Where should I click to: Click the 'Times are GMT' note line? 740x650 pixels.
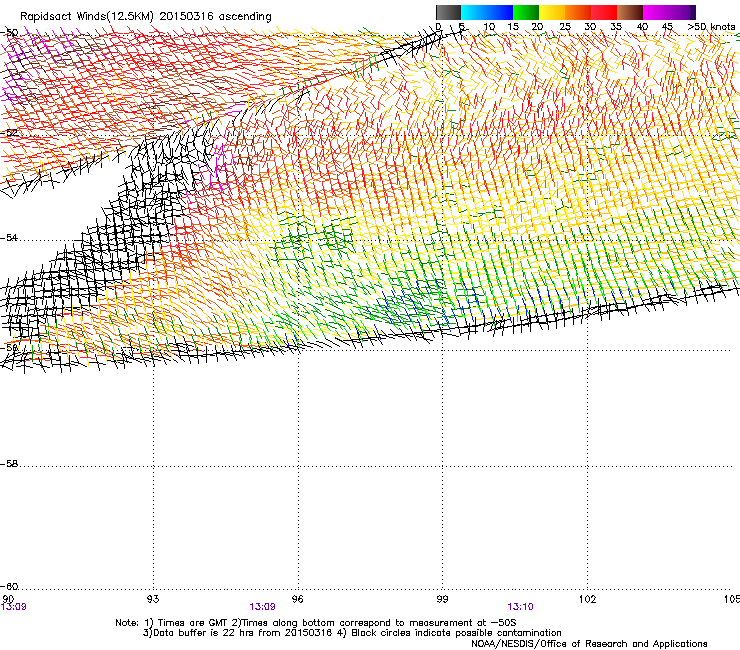(316, 623)
